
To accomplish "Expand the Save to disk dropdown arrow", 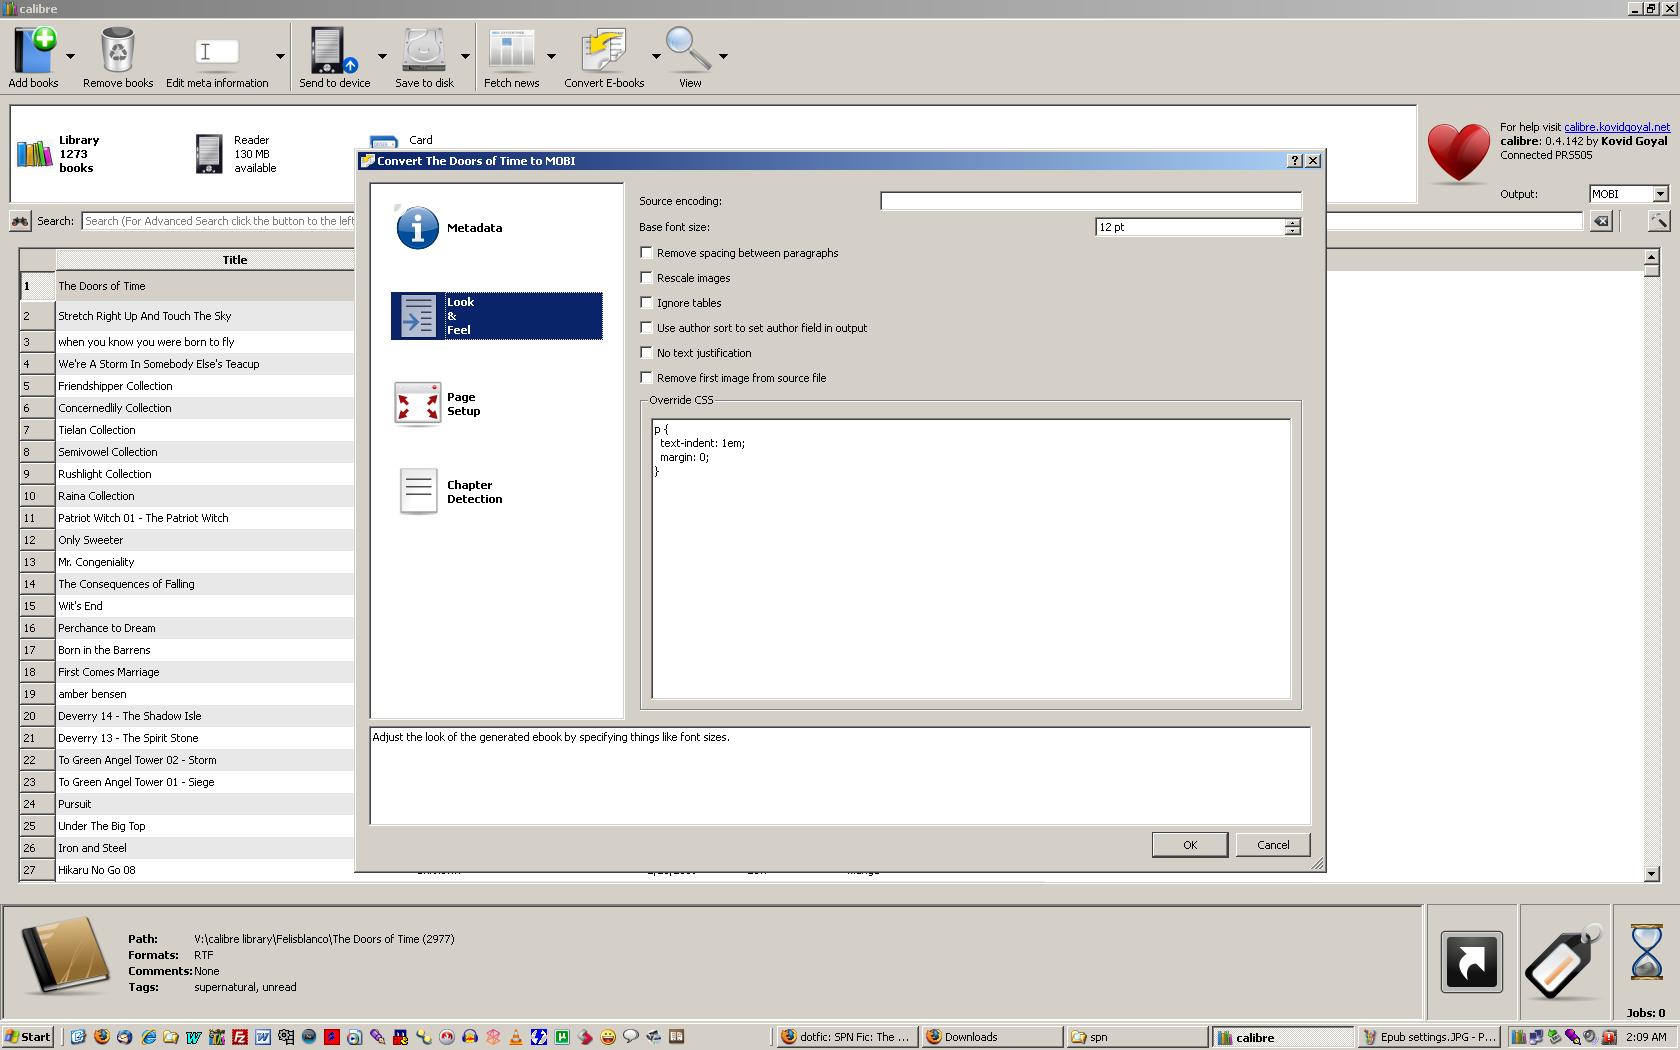I will [465, 56].
